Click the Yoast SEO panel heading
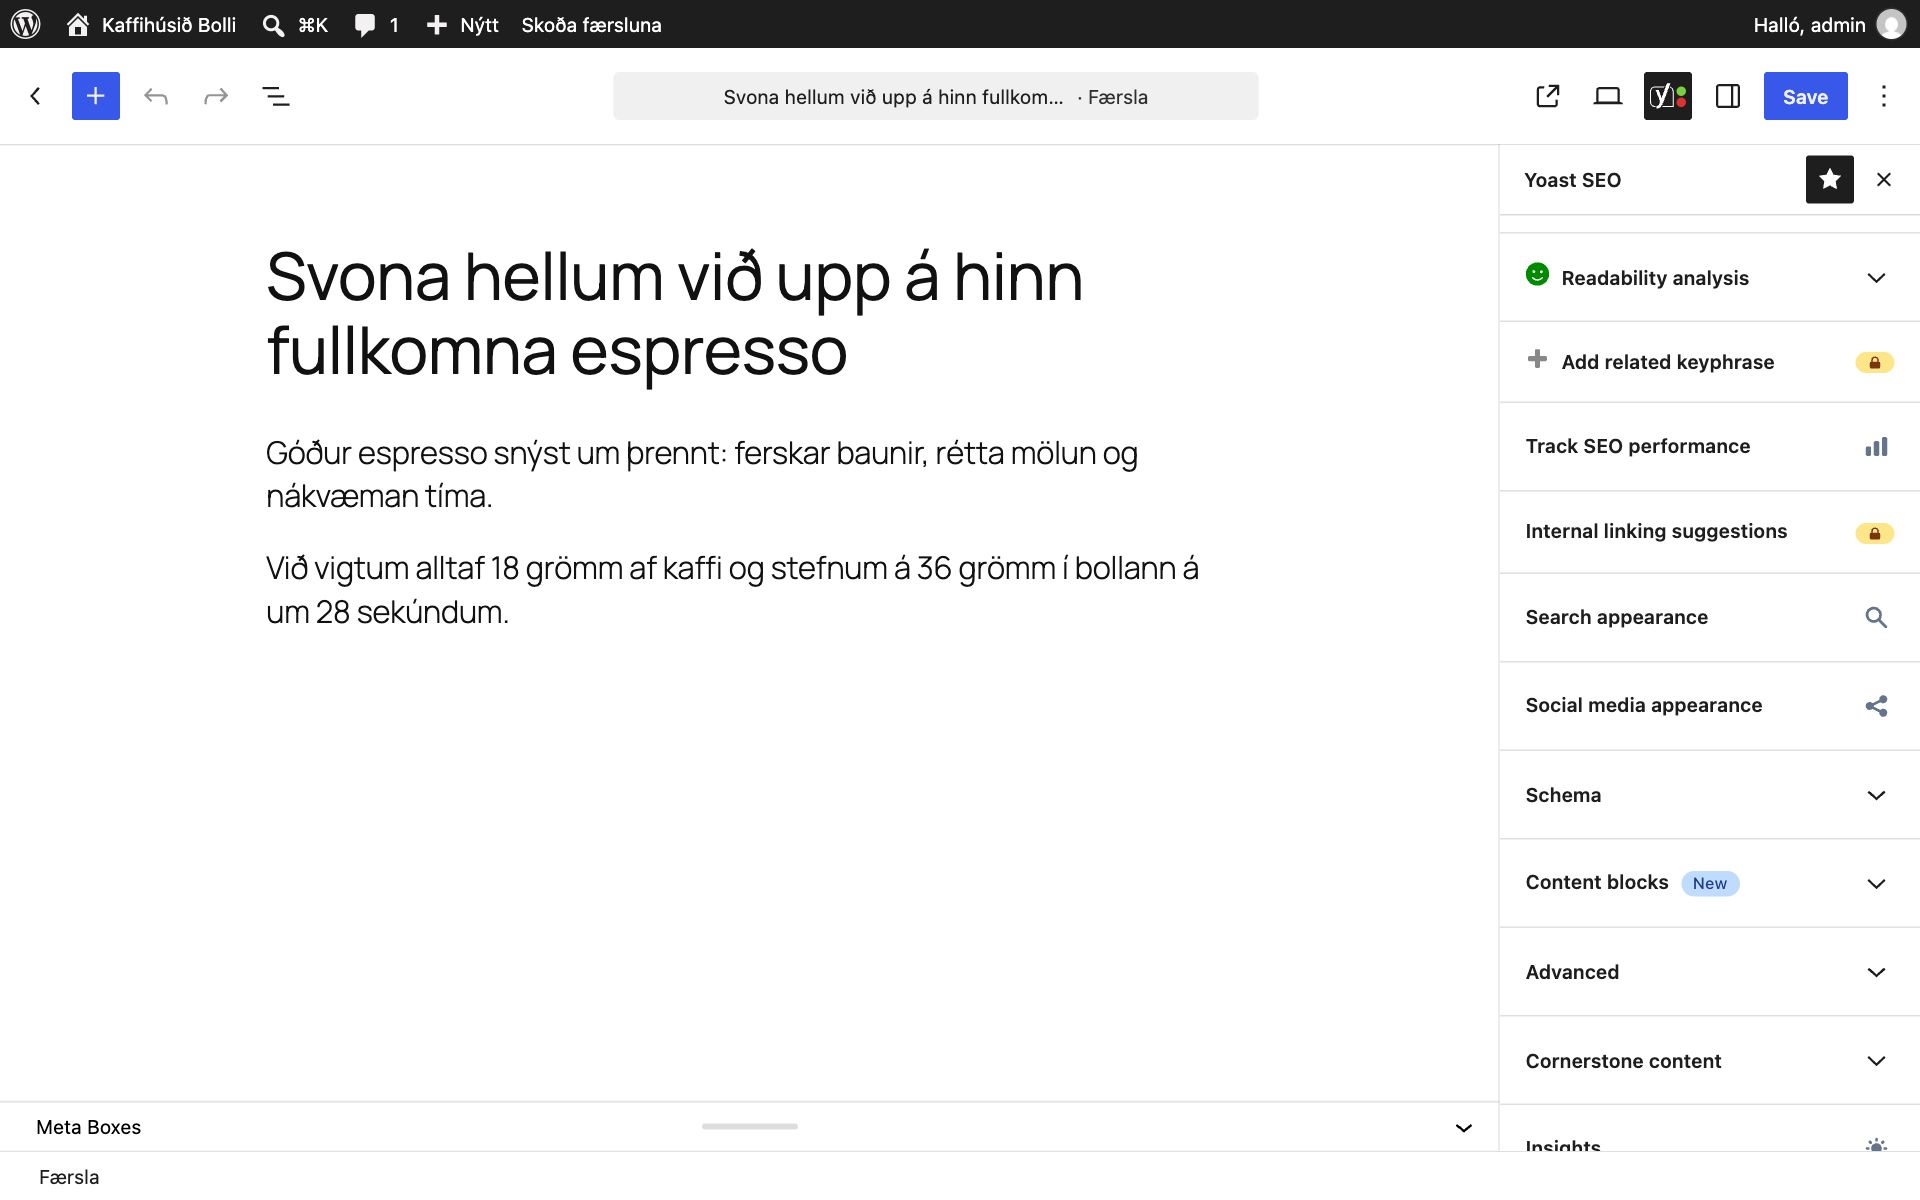 pyautogui.click(x=1572, y=180)
